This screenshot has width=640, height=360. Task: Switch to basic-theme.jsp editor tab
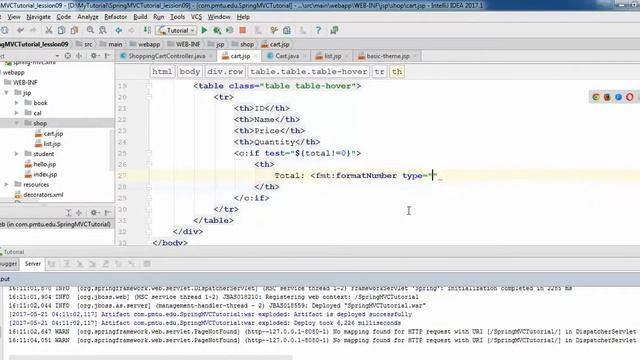[x=387, y=56]
